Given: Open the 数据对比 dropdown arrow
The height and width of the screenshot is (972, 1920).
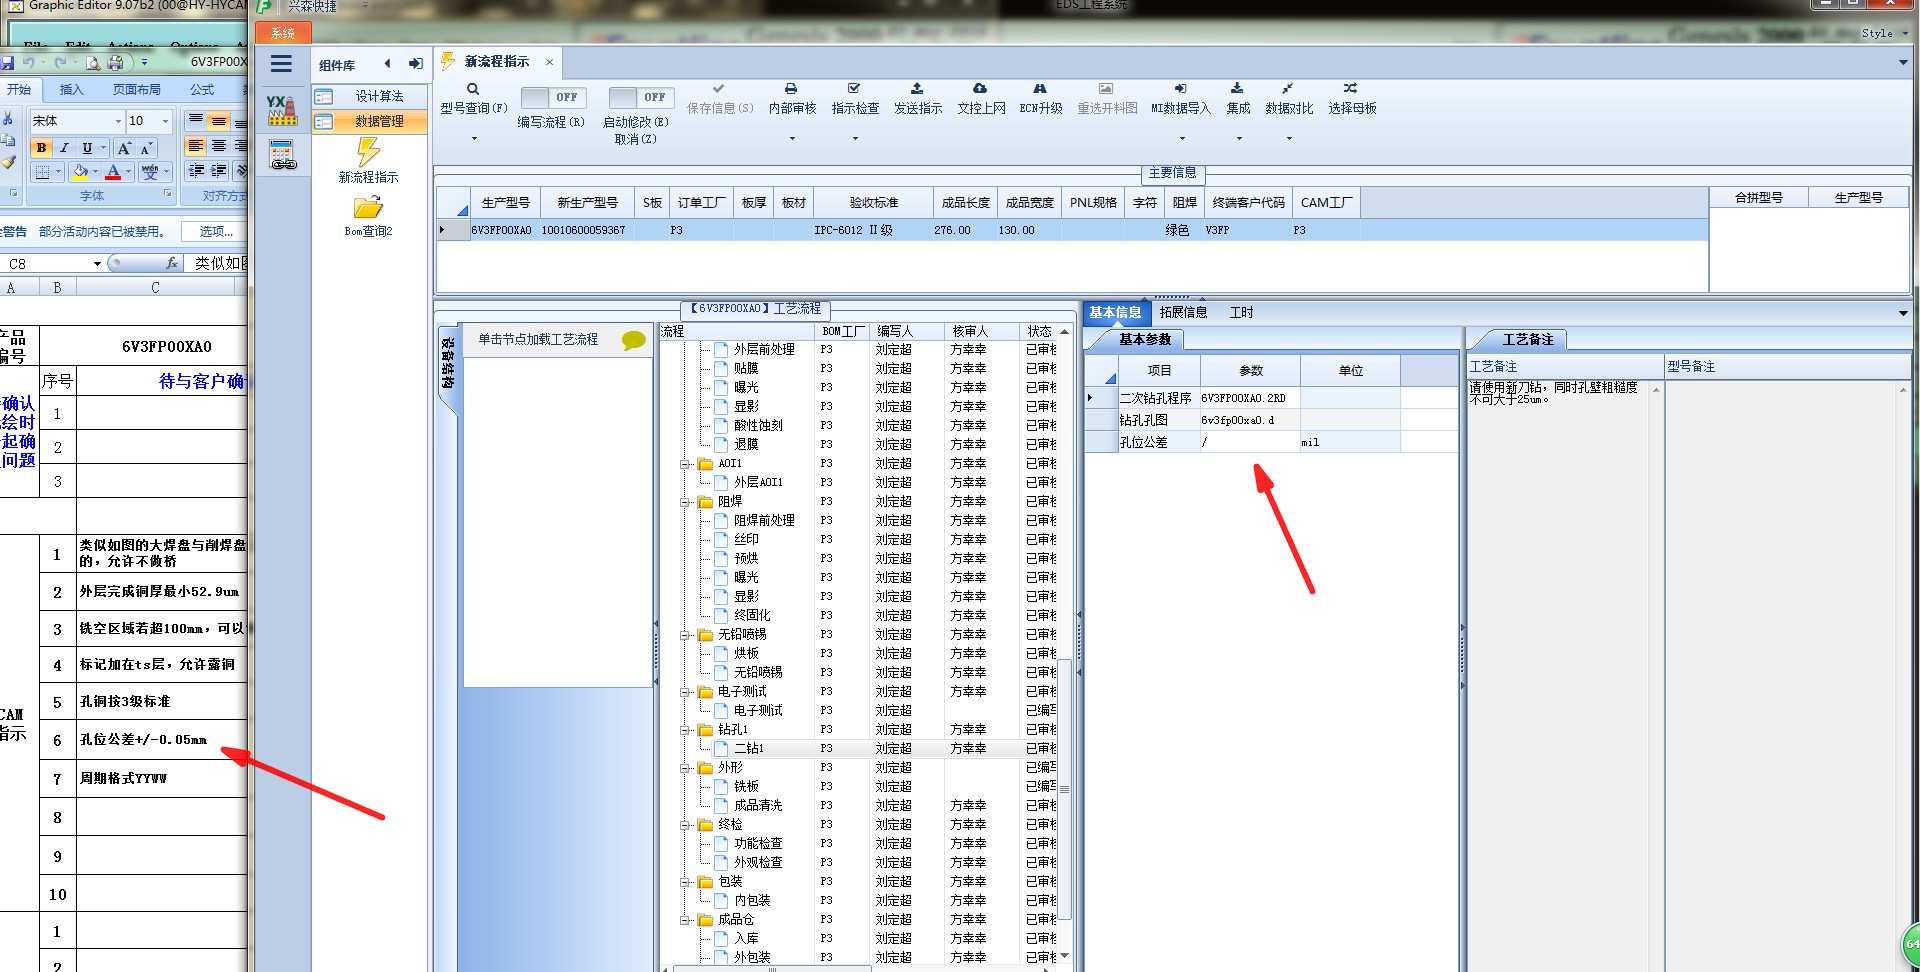Looking at the screenshot, I should click(x=1289, y=138).
